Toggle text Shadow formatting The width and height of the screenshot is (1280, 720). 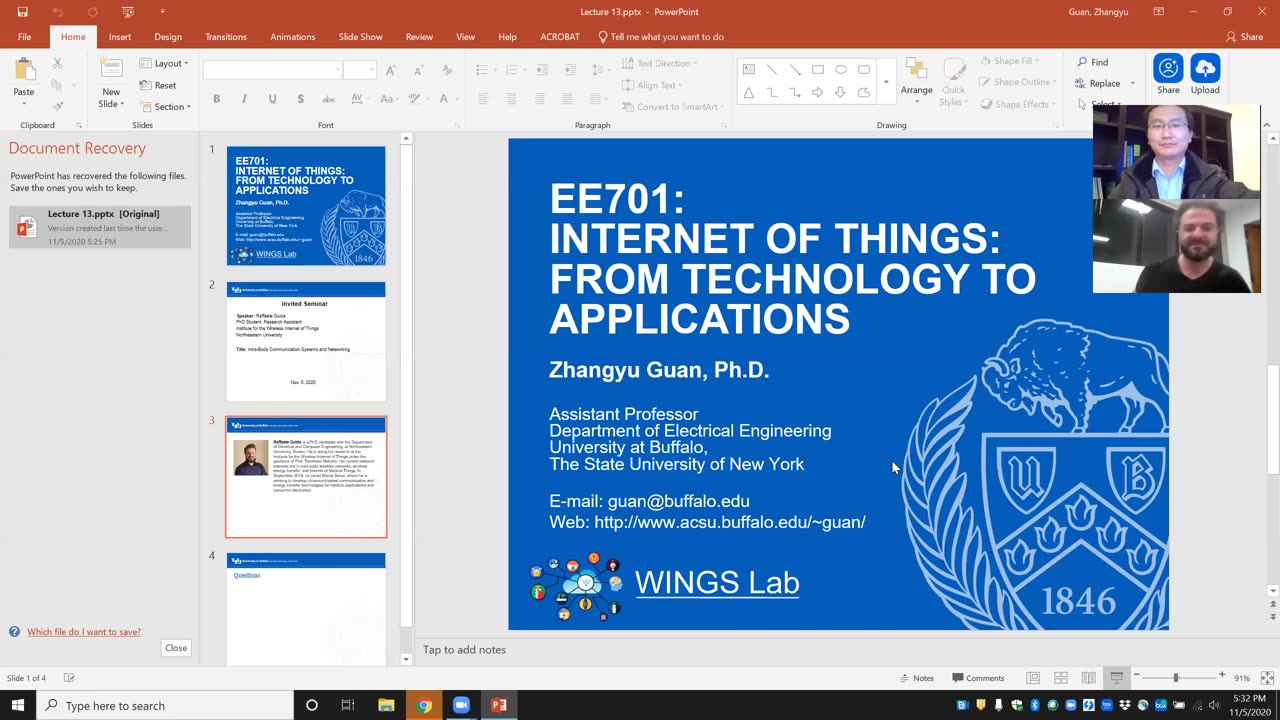pos(300,99)
